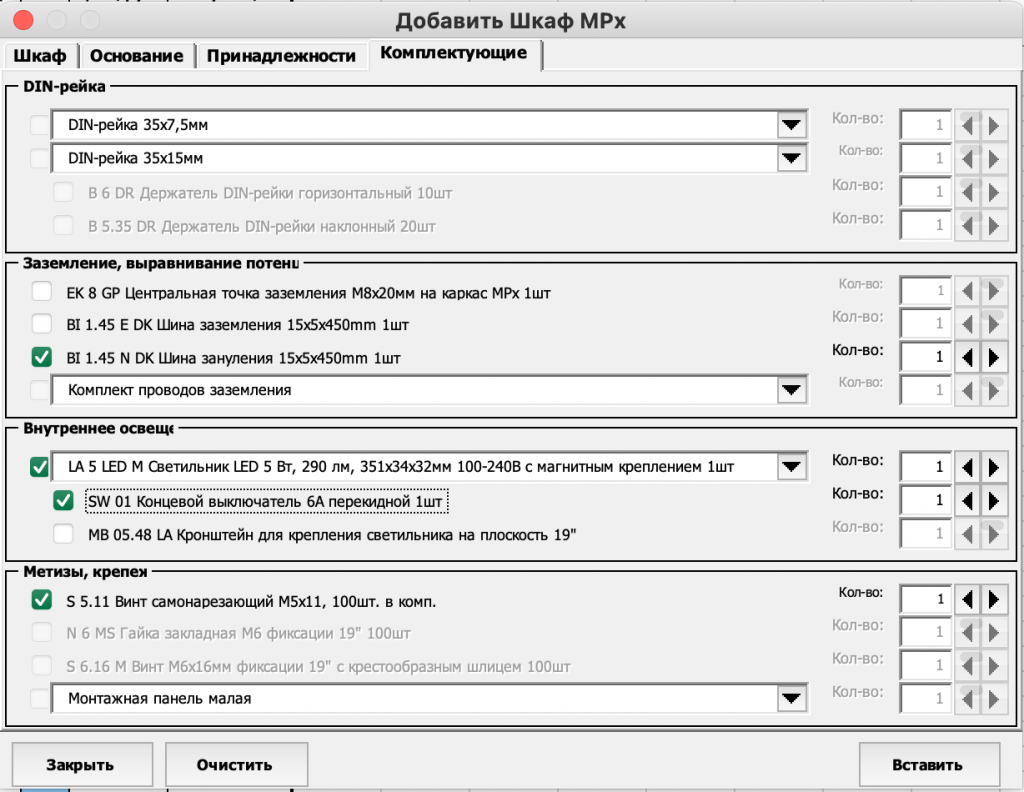Open Комплект проводов заземления dropdown
The width and height of the screenshot is (1024, 792).
[x=792, y=390]
